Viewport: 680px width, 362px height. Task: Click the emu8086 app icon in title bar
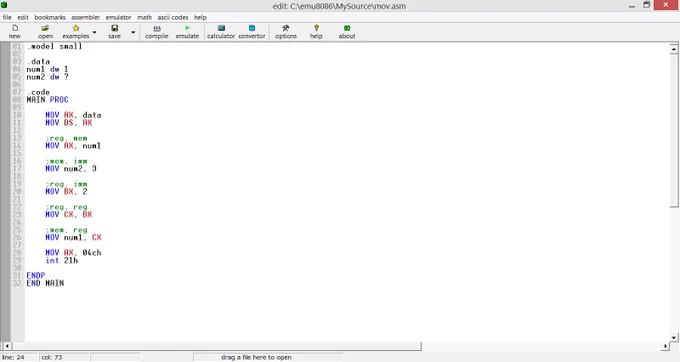pyautogui.click(x=4, y=5)
